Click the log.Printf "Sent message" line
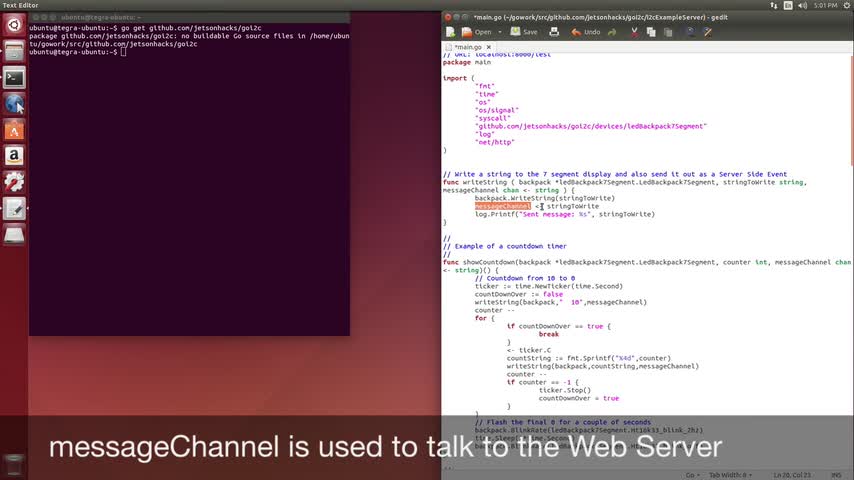 tap(565, 214)
